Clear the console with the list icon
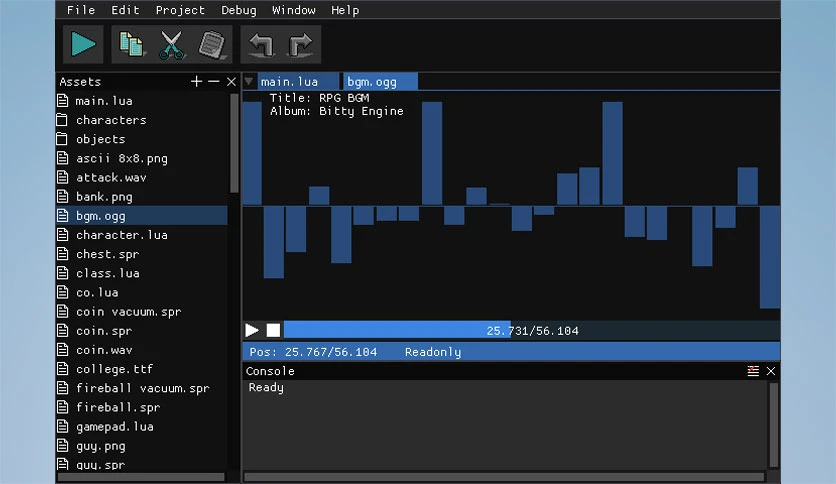The image size is (836, 484). pos(753,371)
